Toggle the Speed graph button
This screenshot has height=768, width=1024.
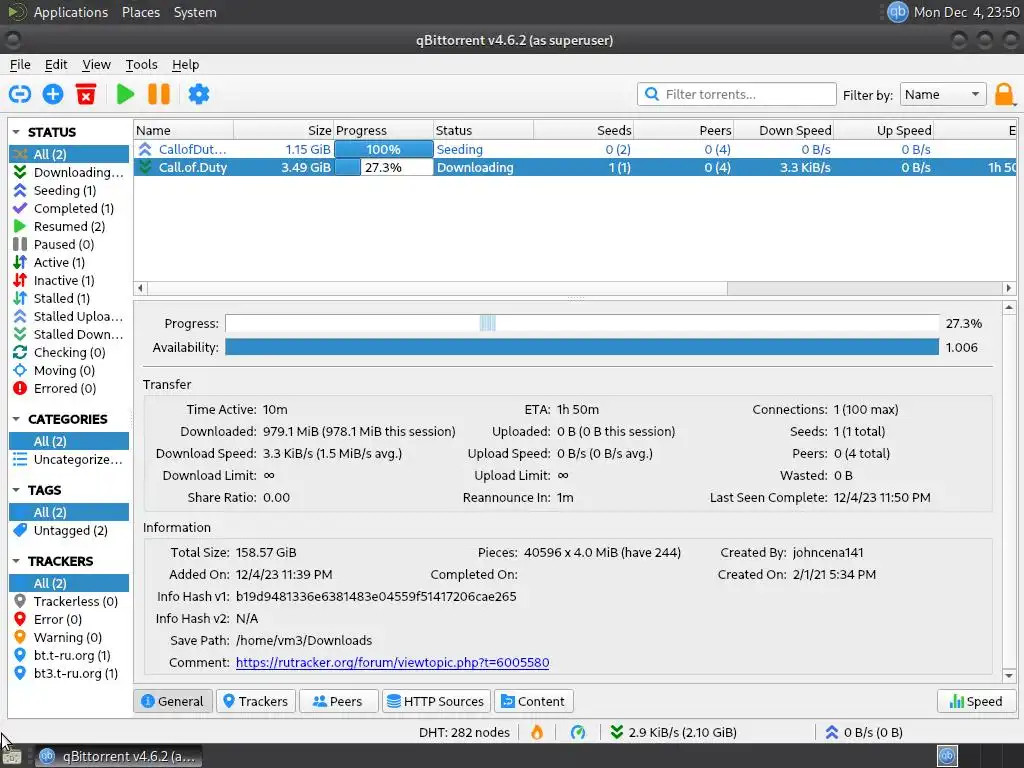[976, 701]
